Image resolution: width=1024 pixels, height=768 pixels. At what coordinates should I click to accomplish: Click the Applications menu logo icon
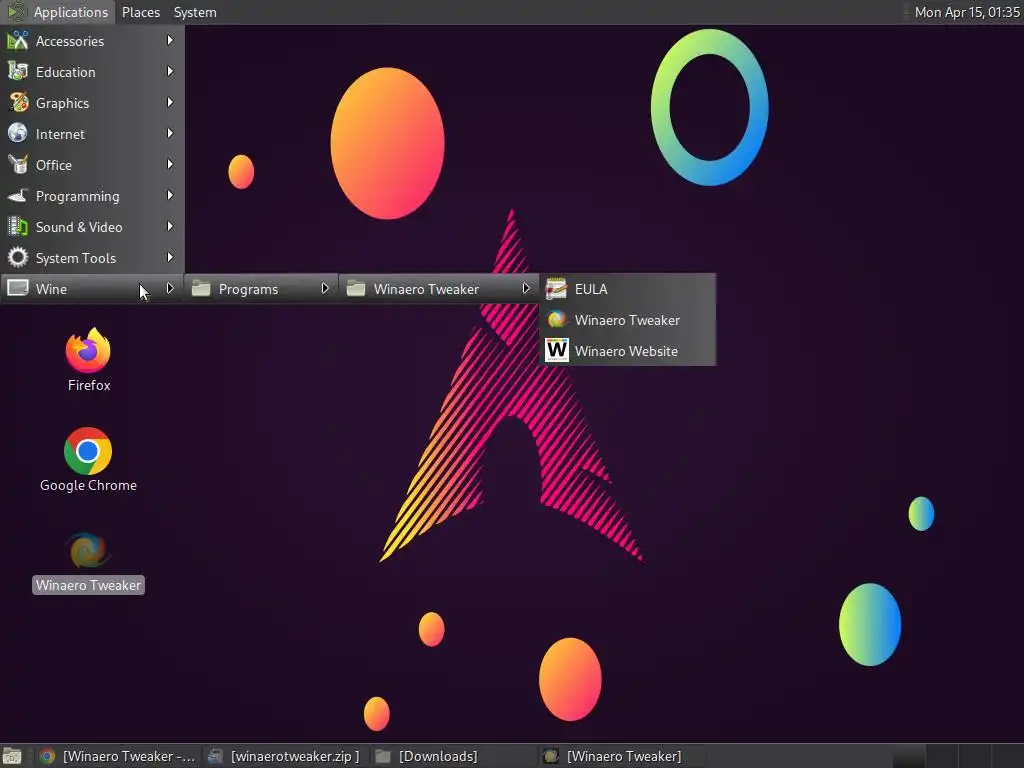[x=16, y=12]
